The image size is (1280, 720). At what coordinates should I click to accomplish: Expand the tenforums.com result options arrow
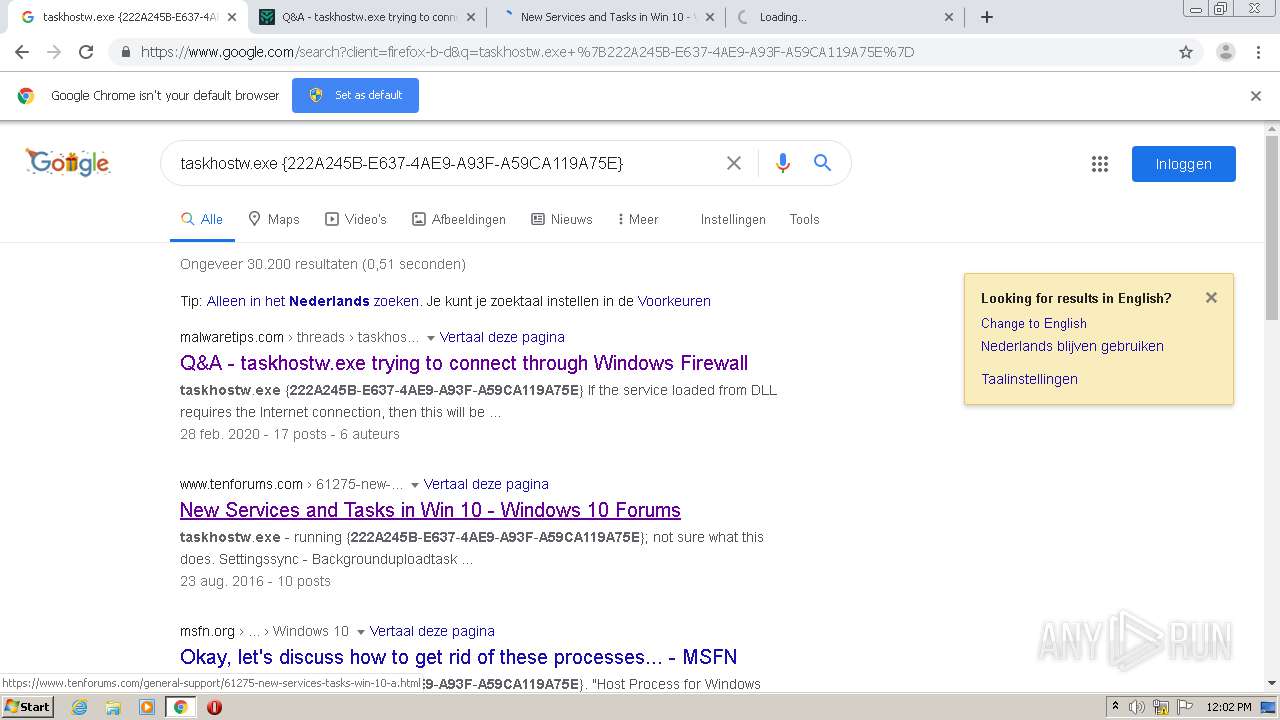[x=415, y=485]
